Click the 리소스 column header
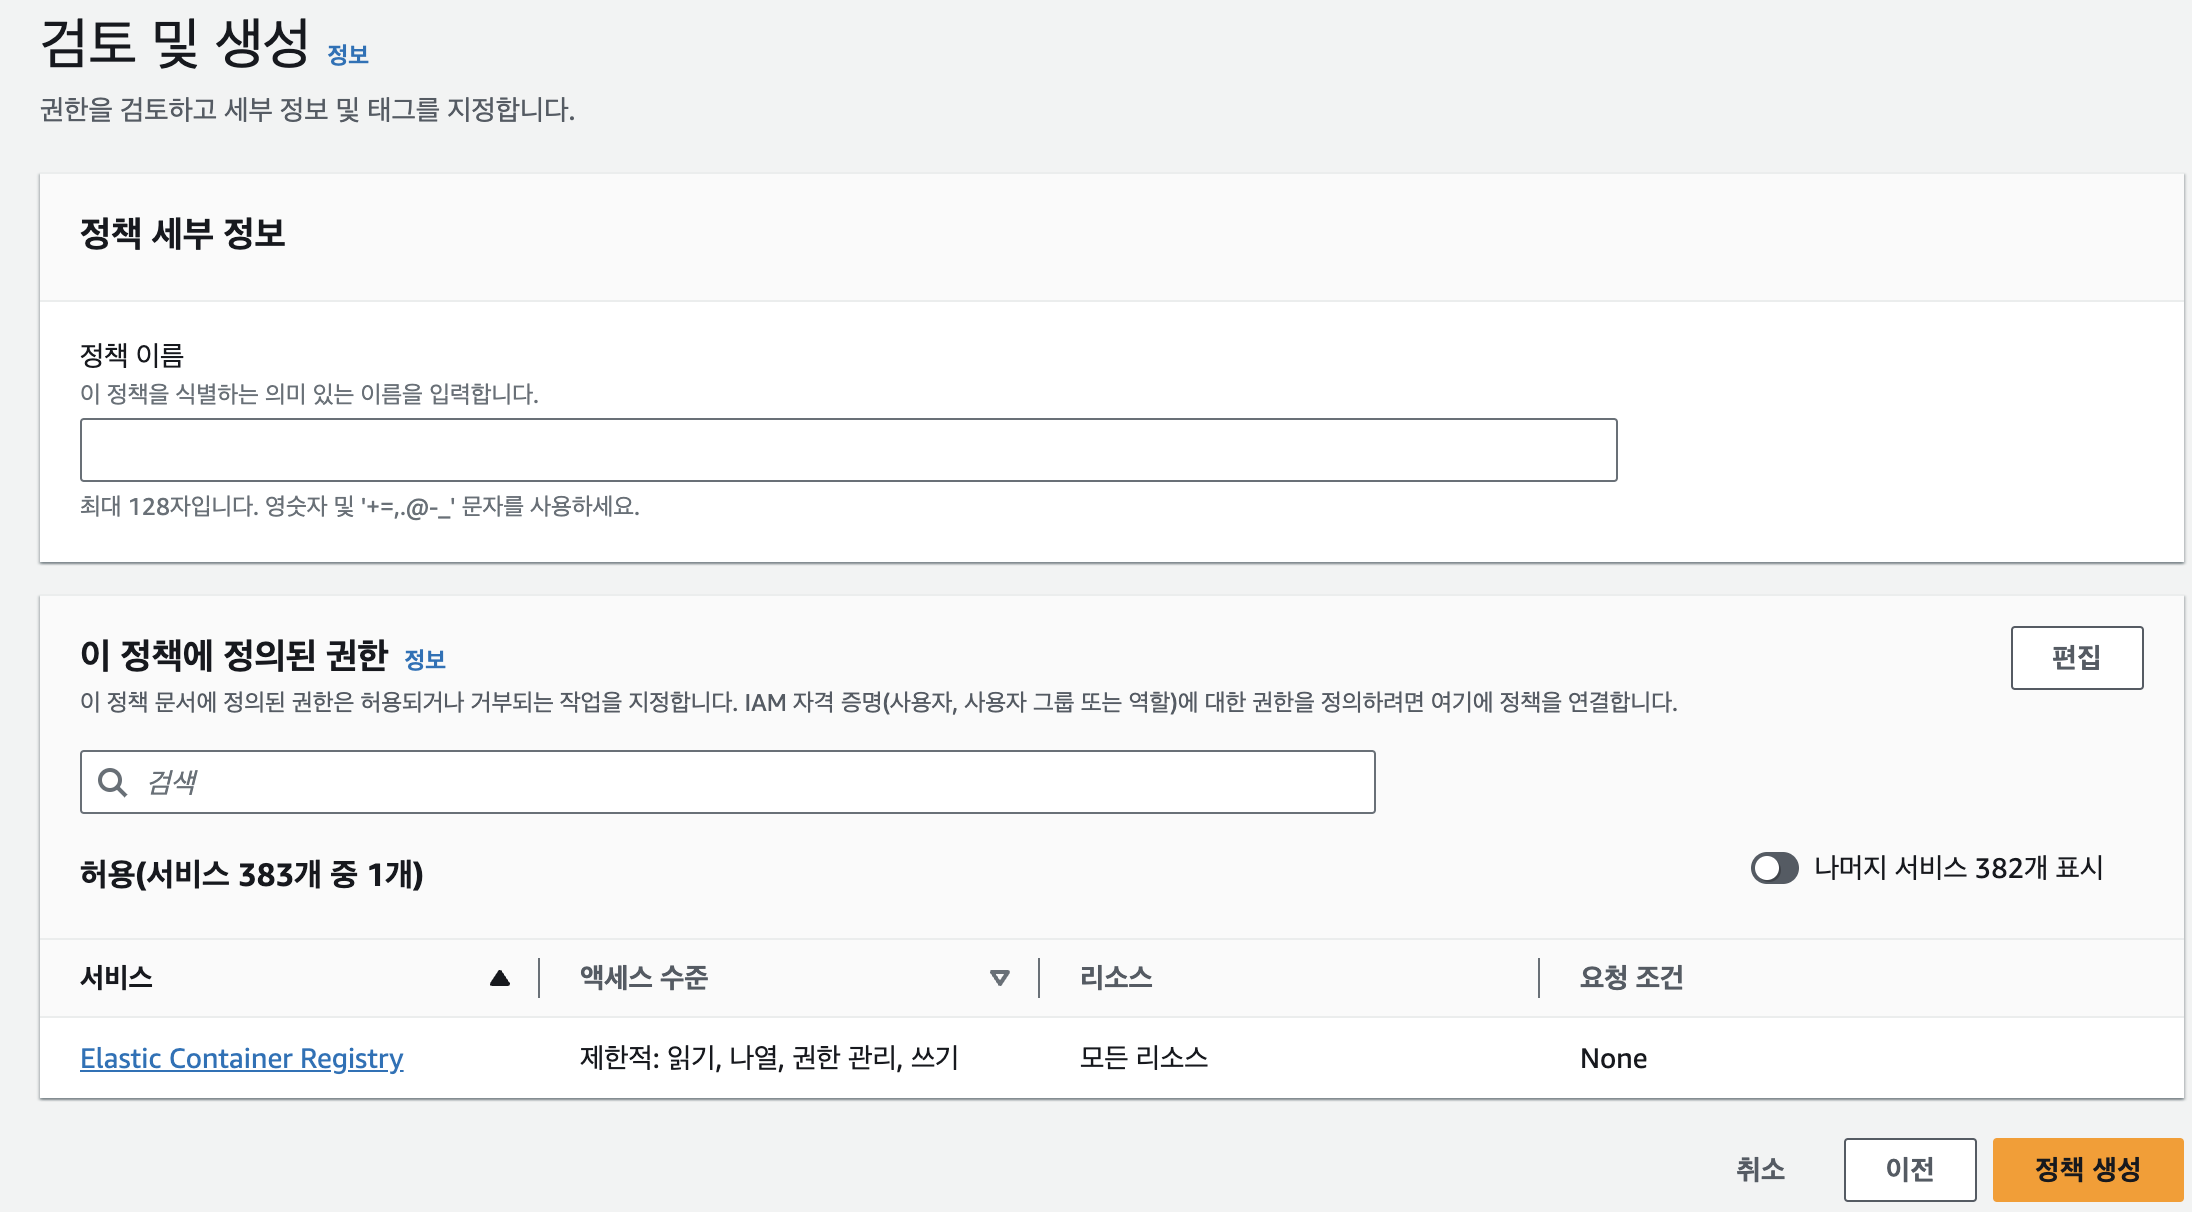The image size is (2192, 1212). pyautogui.click(x=1115, y=977)
